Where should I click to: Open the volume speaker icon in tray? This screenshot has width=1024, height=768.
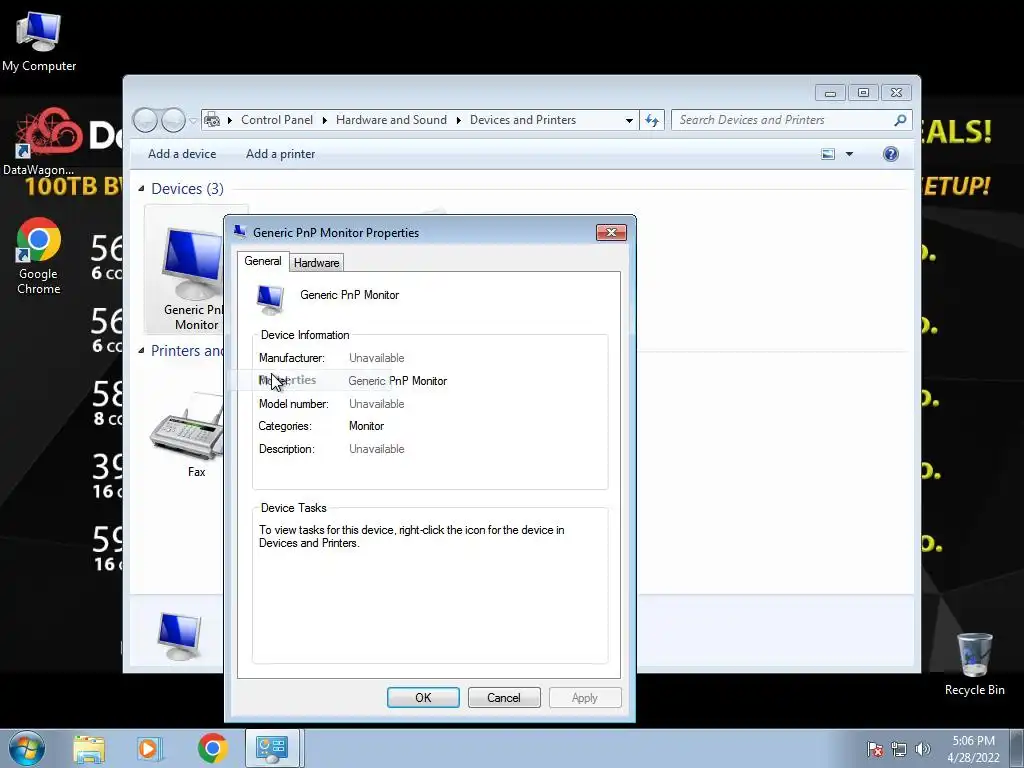[923, 749]
